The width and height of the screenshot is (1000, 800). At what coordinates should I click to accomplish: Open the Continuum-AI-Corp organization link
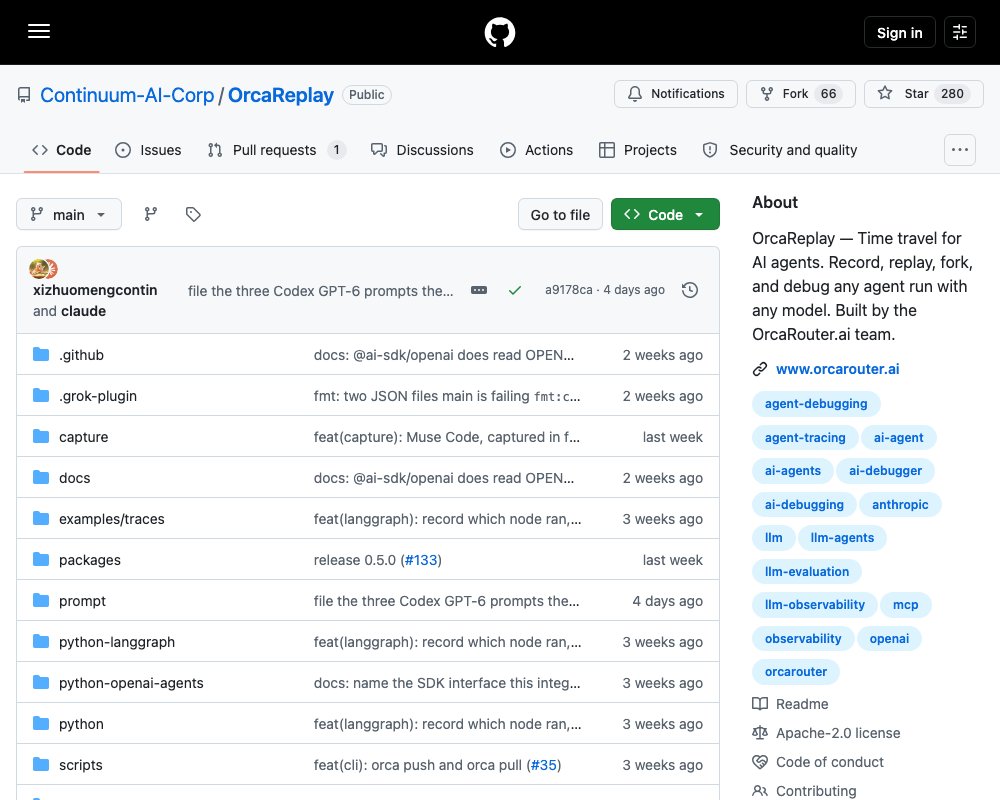[x=127, y=95]
